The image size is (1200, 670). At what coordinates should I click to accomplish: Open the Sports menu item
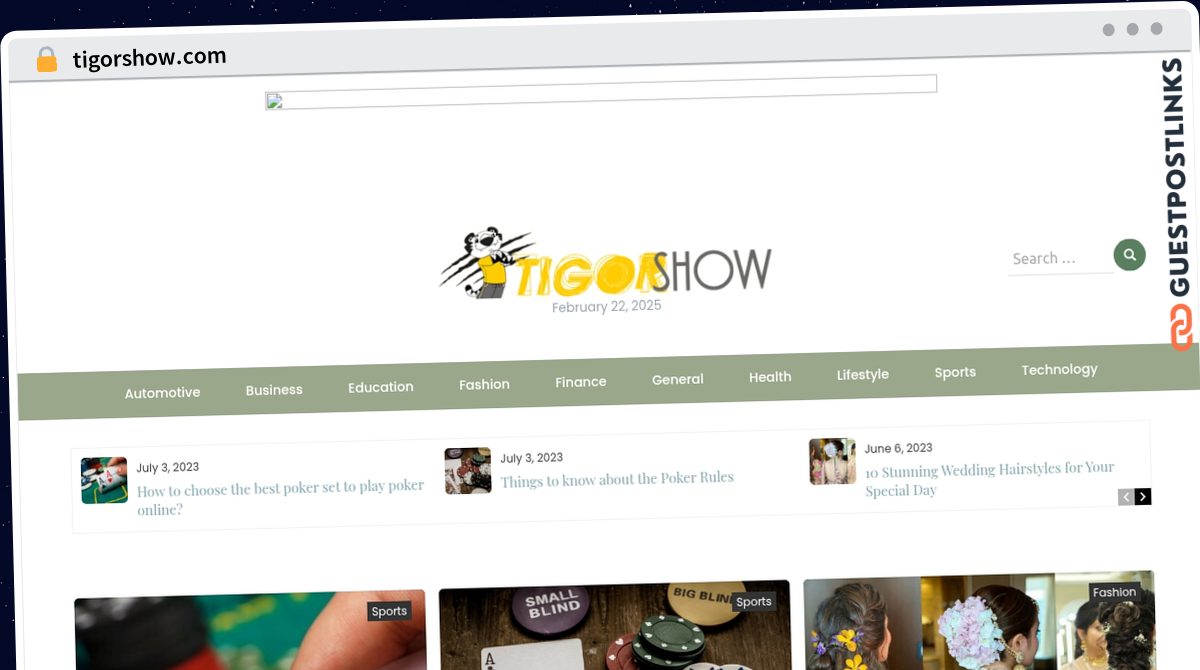955,372
